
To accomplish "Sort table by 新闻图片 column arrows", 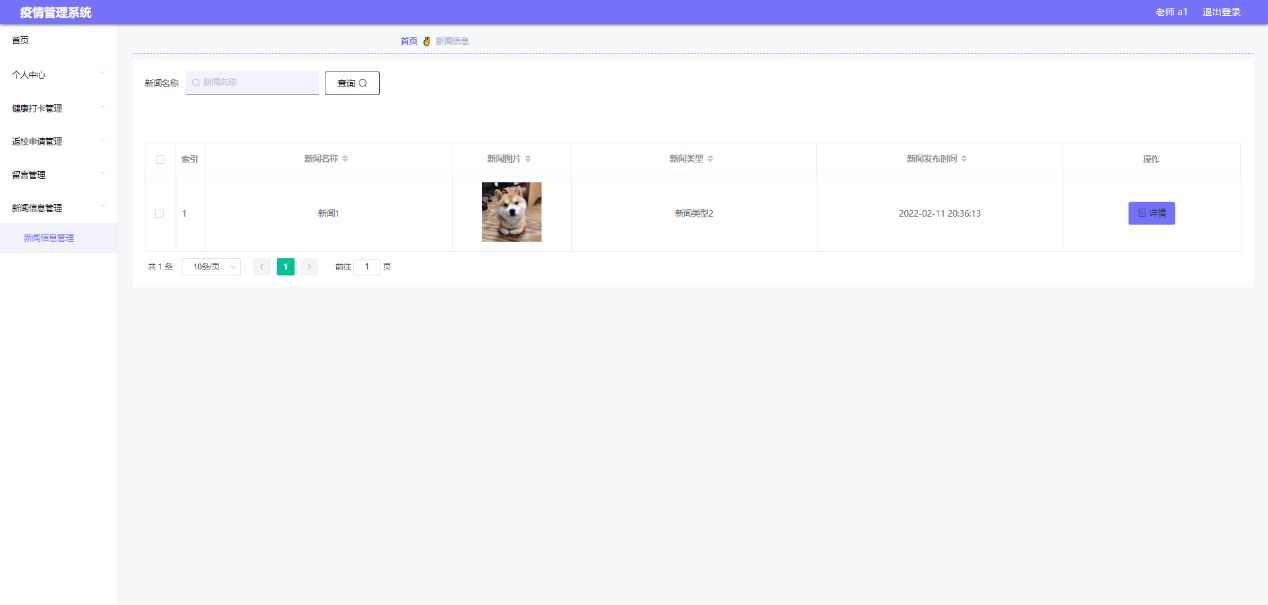I will pos(528,159).
